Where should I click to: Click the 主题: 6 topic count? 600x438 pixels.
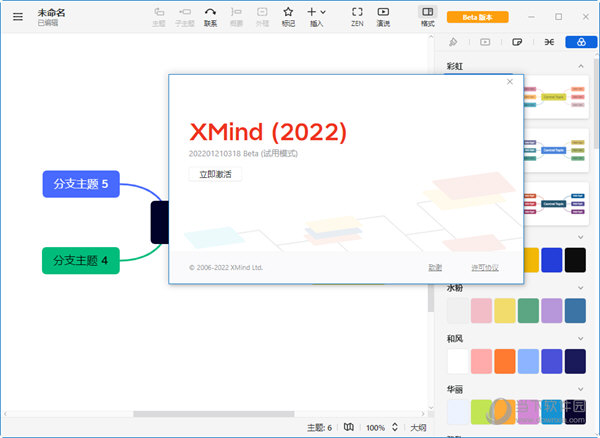[319, 428]
